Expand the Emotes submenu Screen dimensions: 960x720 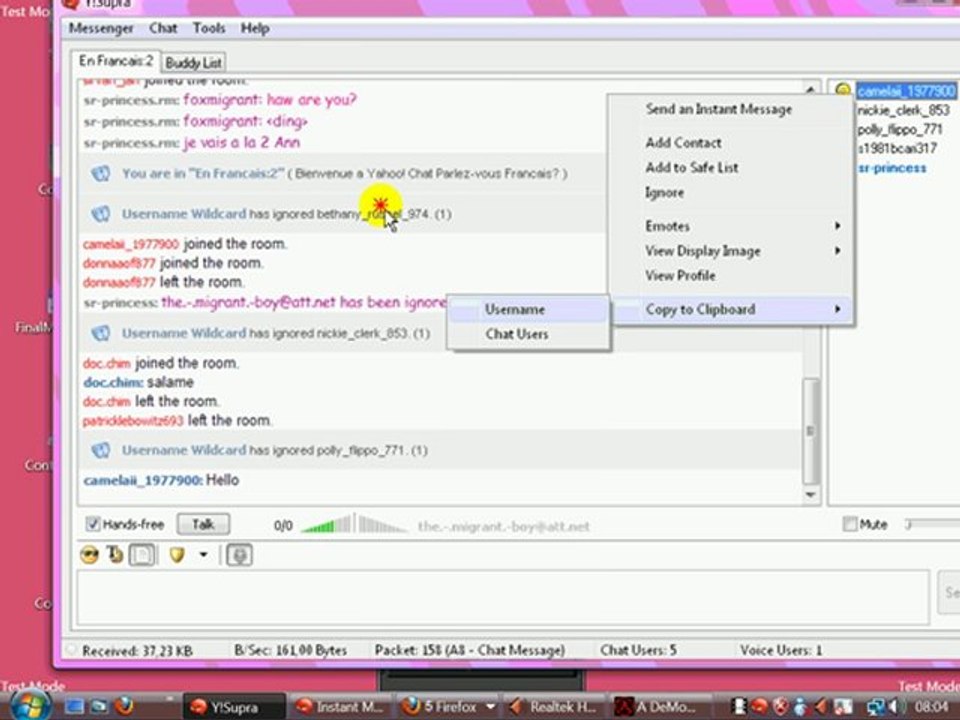(x=731, y=226)
